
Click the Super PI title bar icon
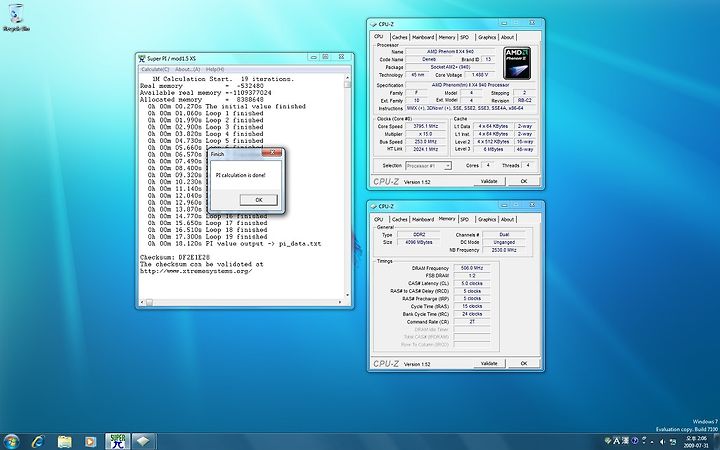click(x=142, y=59)
